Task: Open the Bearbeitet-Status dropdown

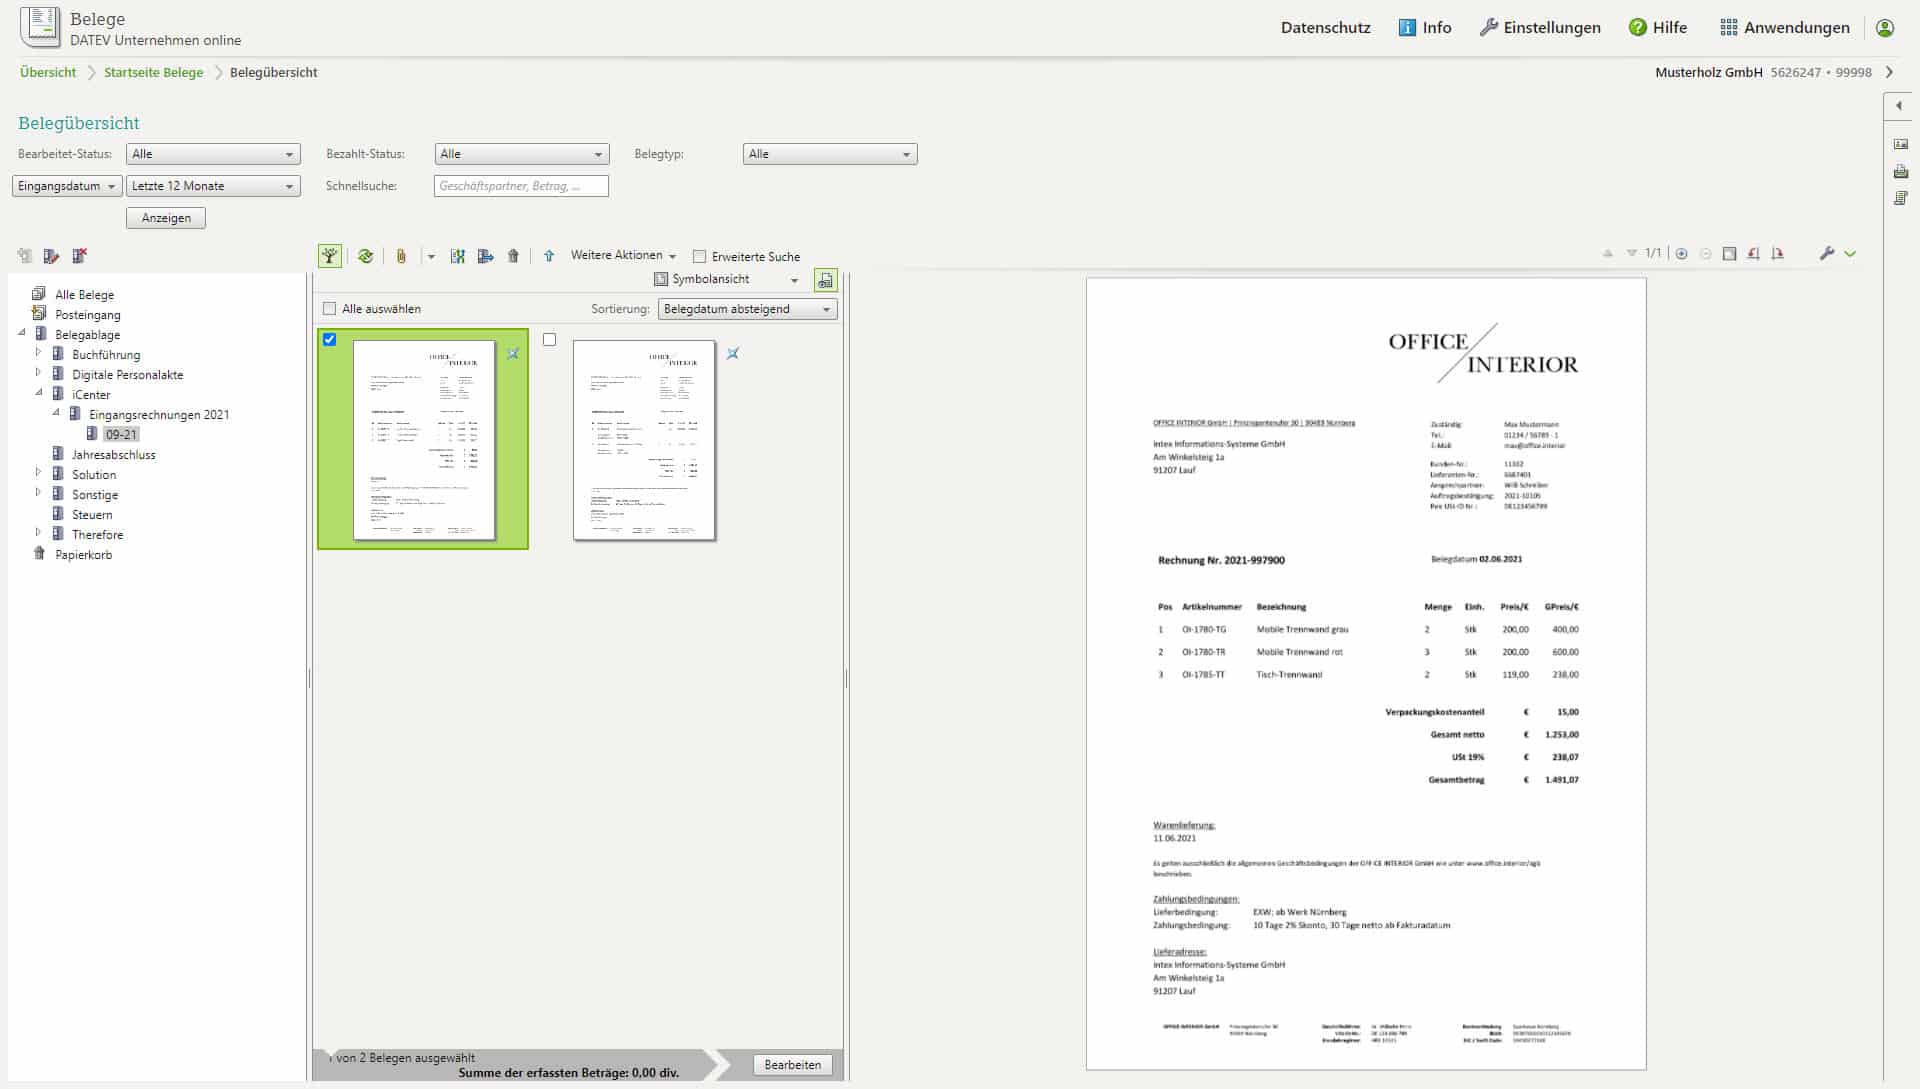Action: click(x=213, y=154)
